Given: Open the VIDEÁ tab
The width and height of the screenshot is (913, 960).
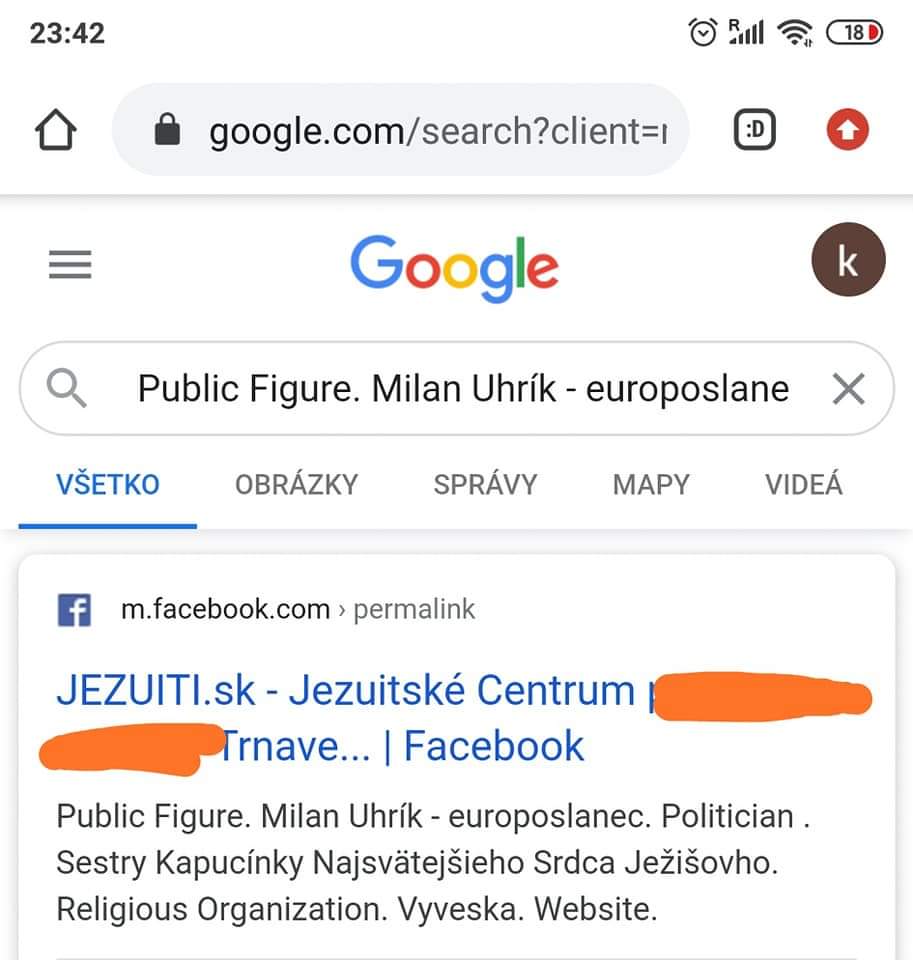Looking at the screenshot, I should (804, 485).
